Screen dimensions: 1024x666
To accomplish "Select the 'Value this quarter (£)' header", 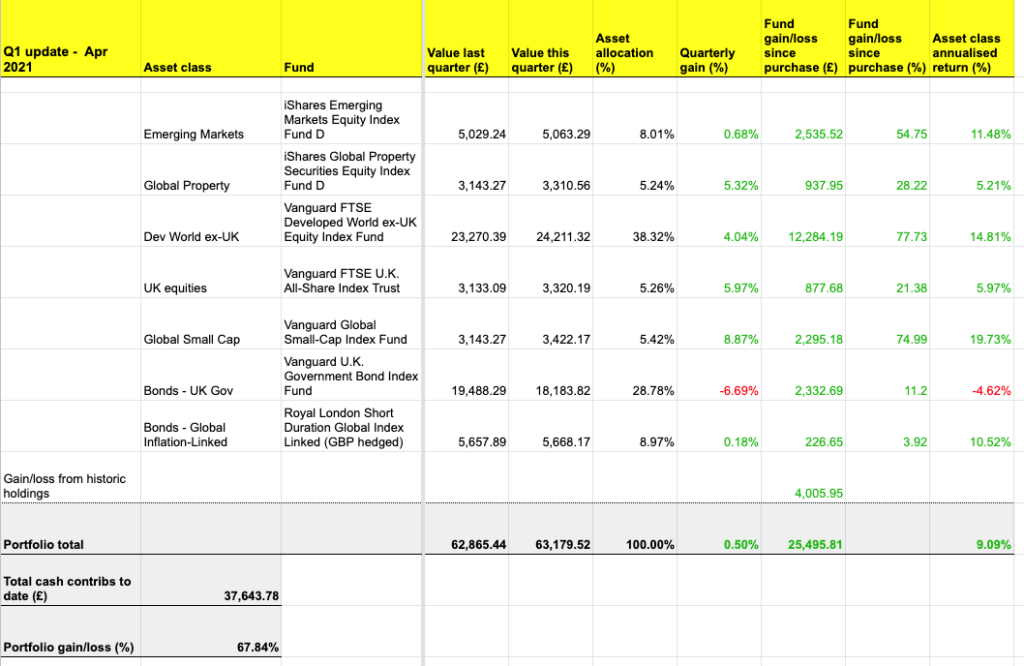I will click(x=551, y=39).
